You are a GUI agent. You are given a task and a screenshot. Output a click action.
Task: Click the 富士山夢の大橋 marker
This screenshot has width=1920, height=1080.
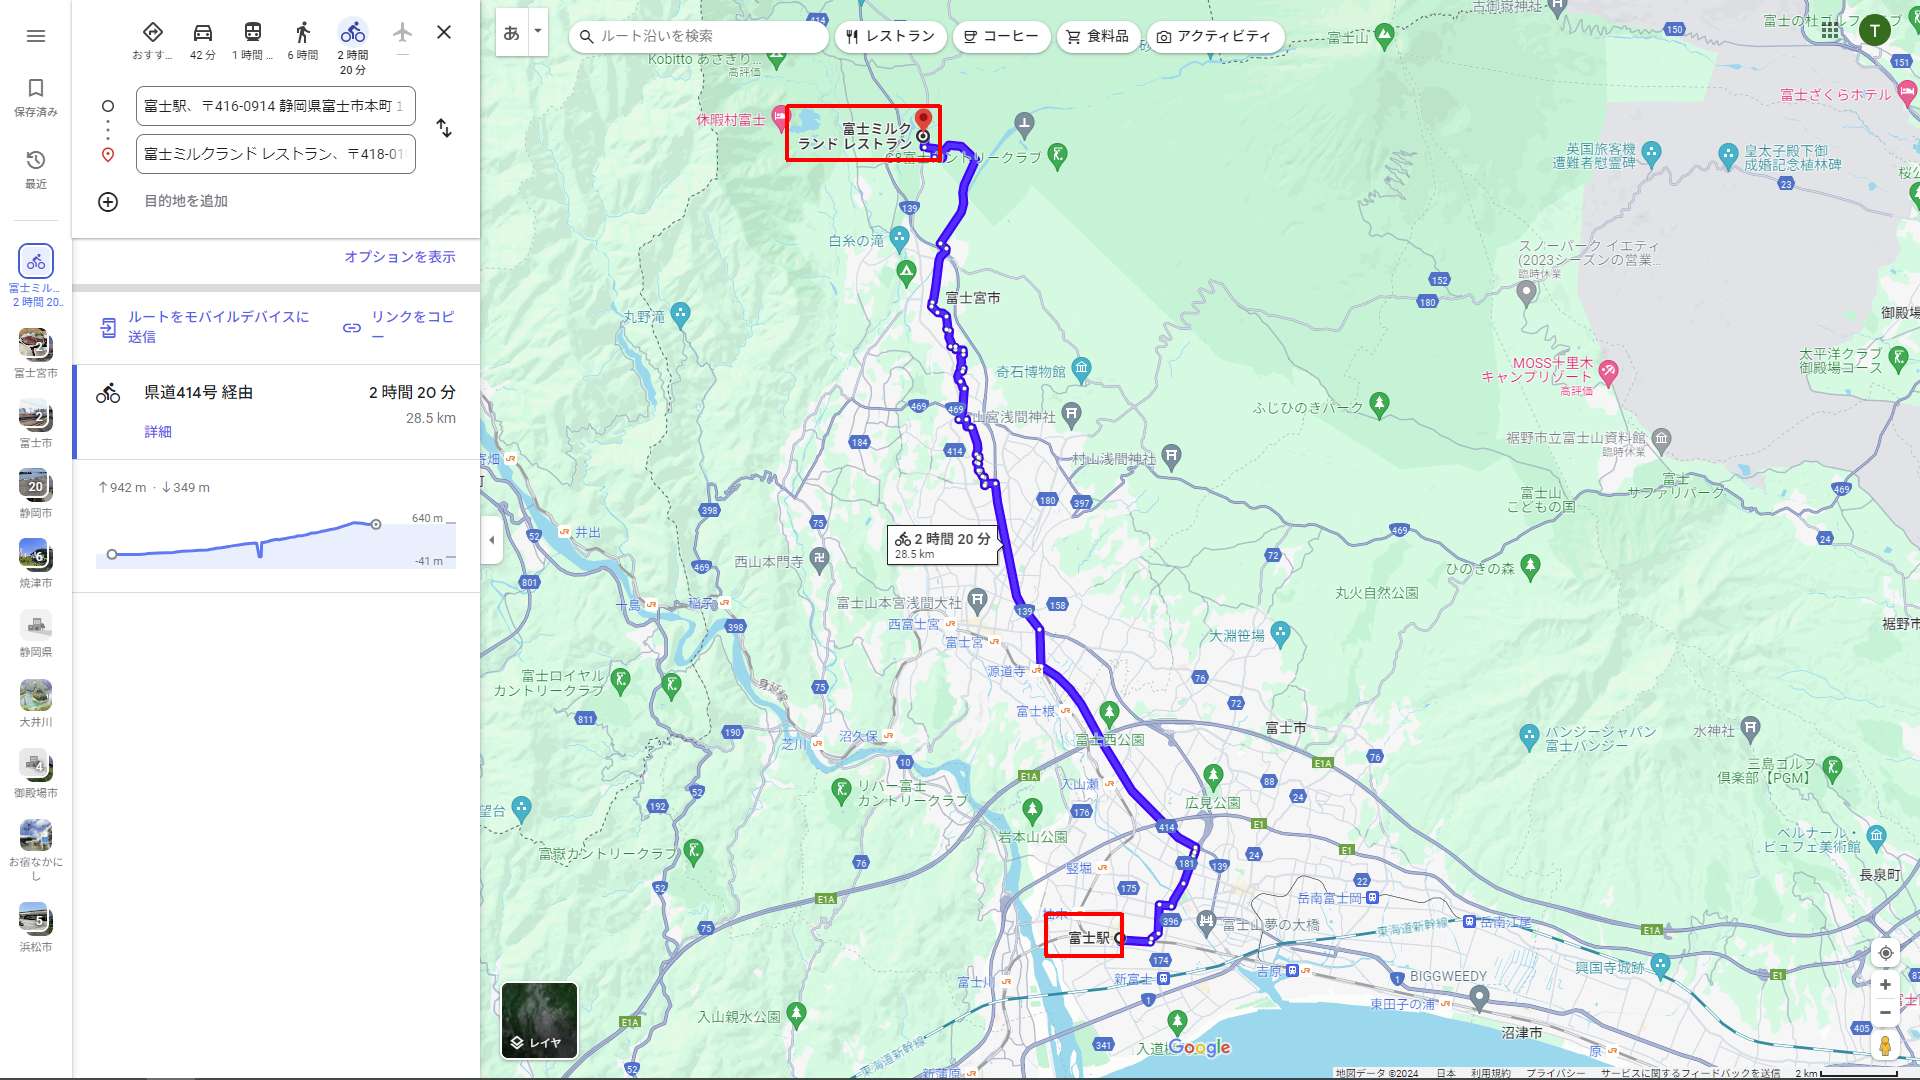click(1207, 921)
